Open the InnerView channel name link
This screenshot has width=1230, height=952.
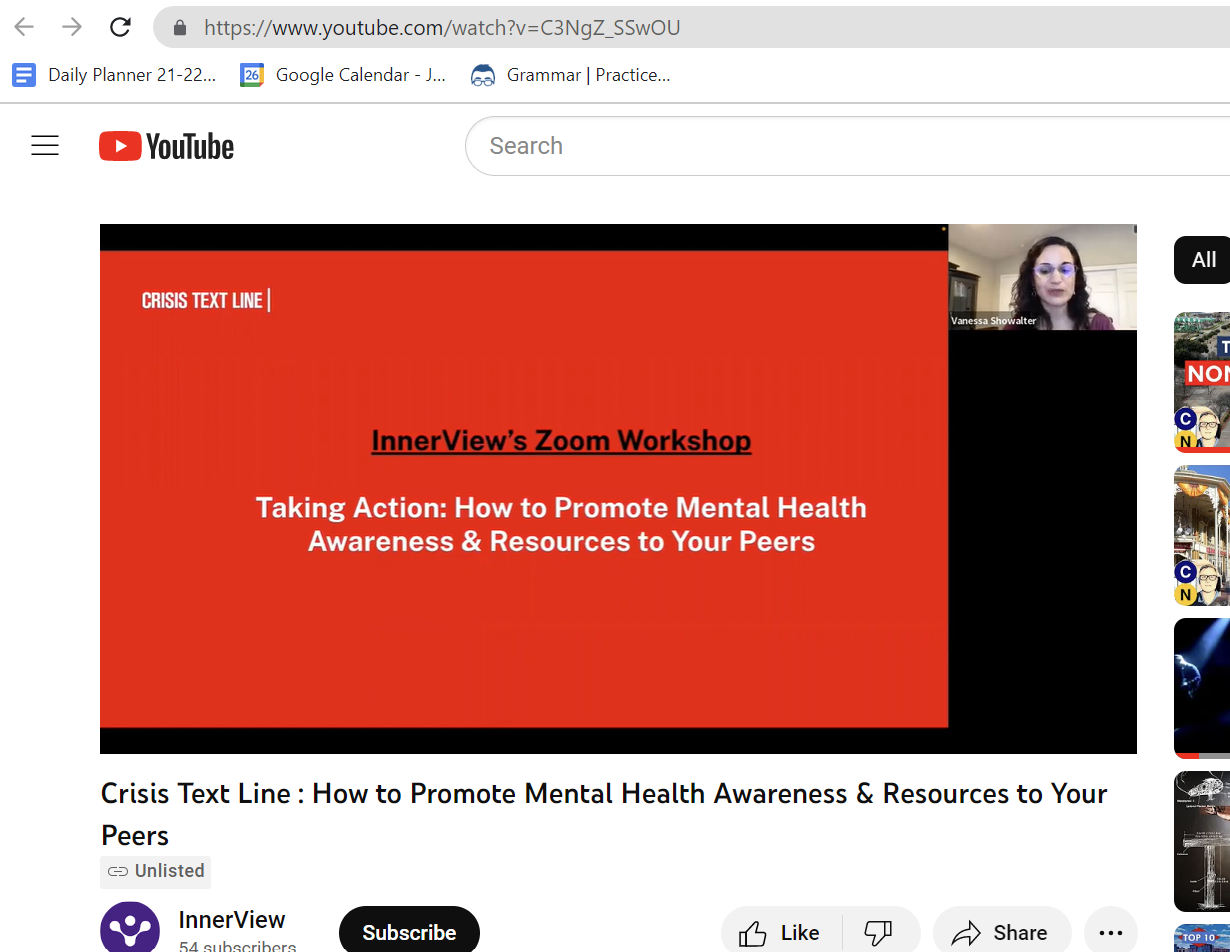pos(232,920)
